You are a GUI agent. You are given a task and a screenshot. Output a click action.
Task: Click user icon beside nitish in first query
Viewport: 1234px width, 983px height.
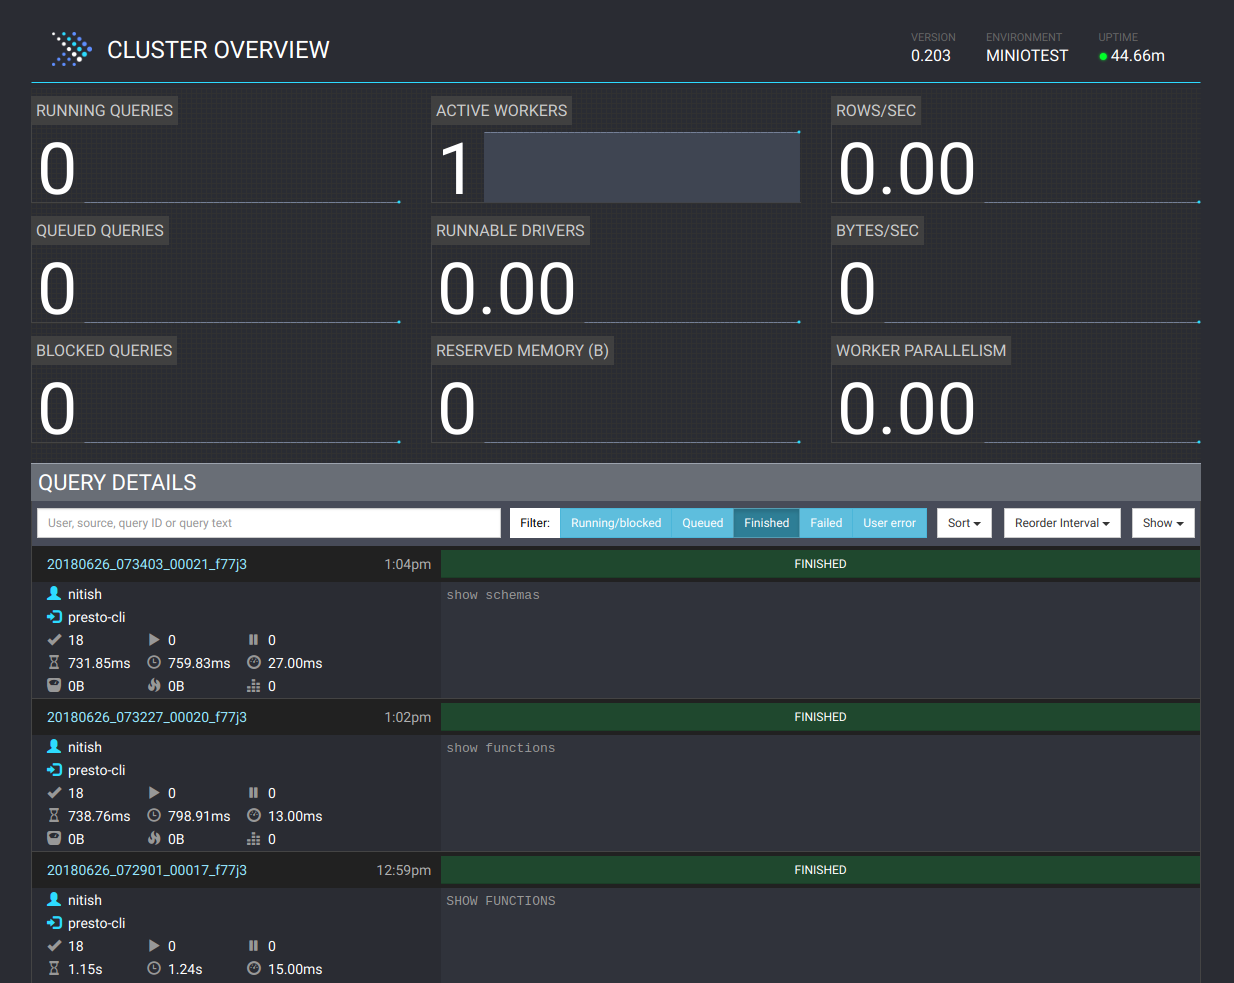click(54, 594)
